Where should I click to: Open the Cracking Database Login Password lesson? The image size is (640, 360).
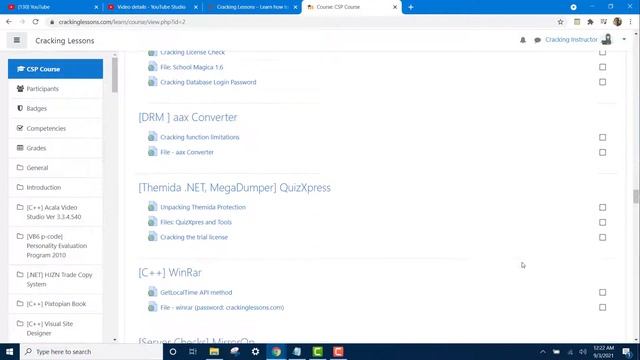click(x=208, y=82)
